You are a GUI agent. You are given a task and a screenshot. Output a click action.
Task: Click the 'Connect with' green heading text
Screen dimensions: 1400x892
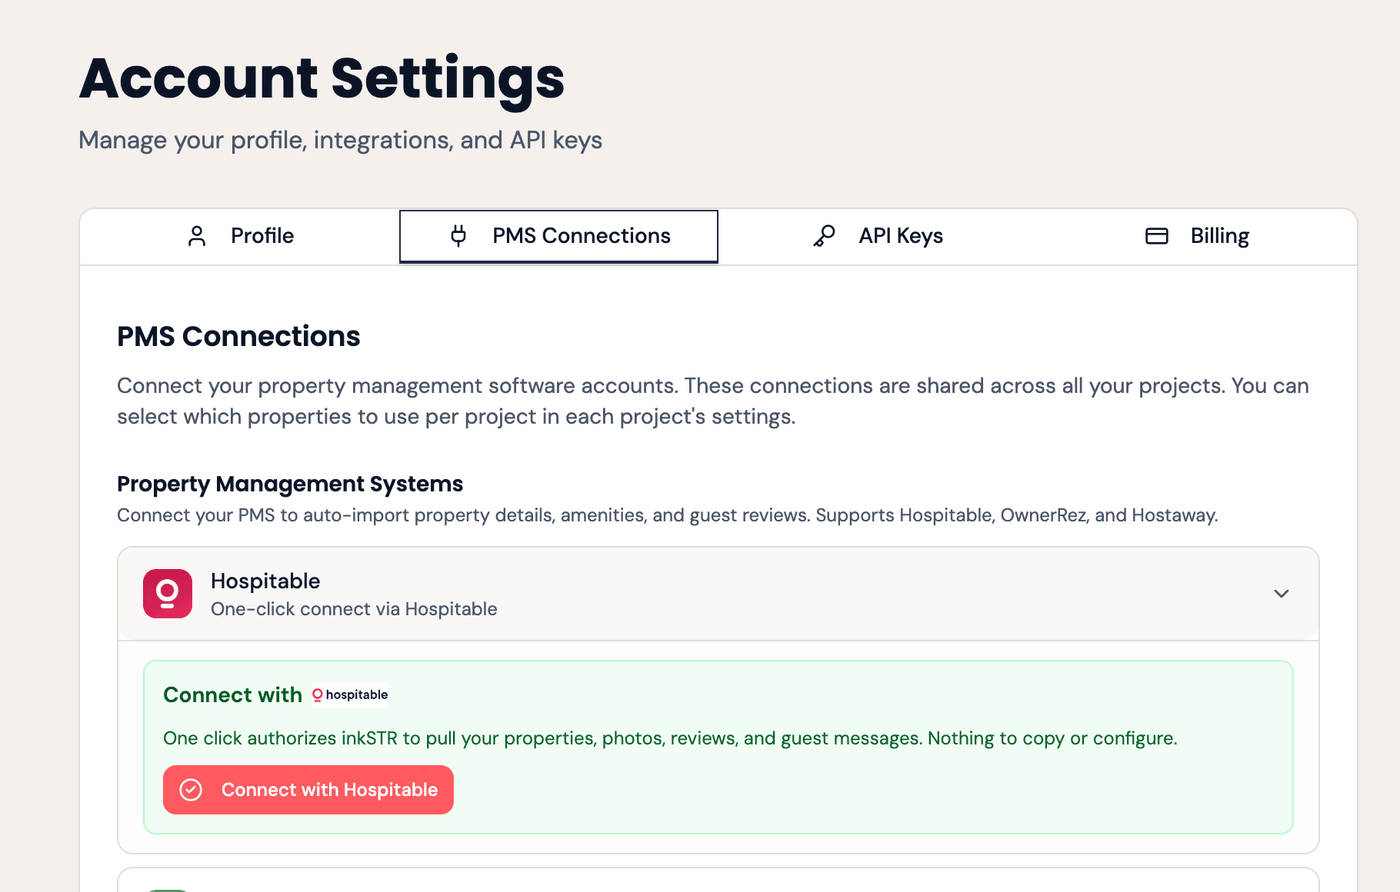coord(232,695)
